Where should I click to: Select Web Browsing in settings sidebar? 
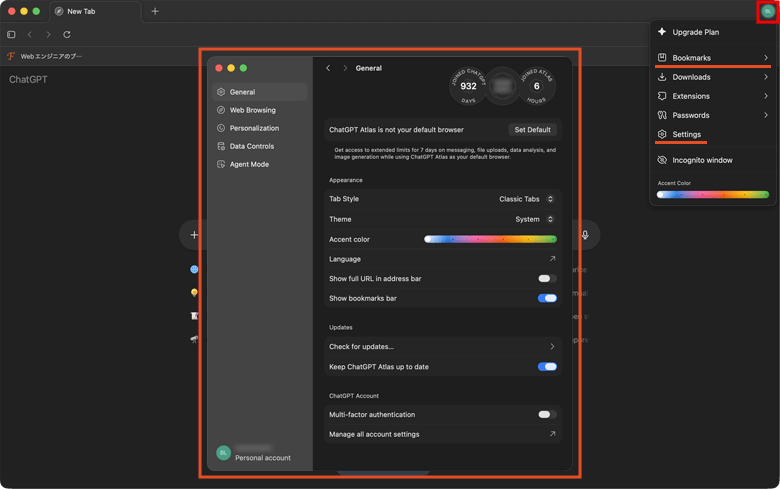point(252,110)
